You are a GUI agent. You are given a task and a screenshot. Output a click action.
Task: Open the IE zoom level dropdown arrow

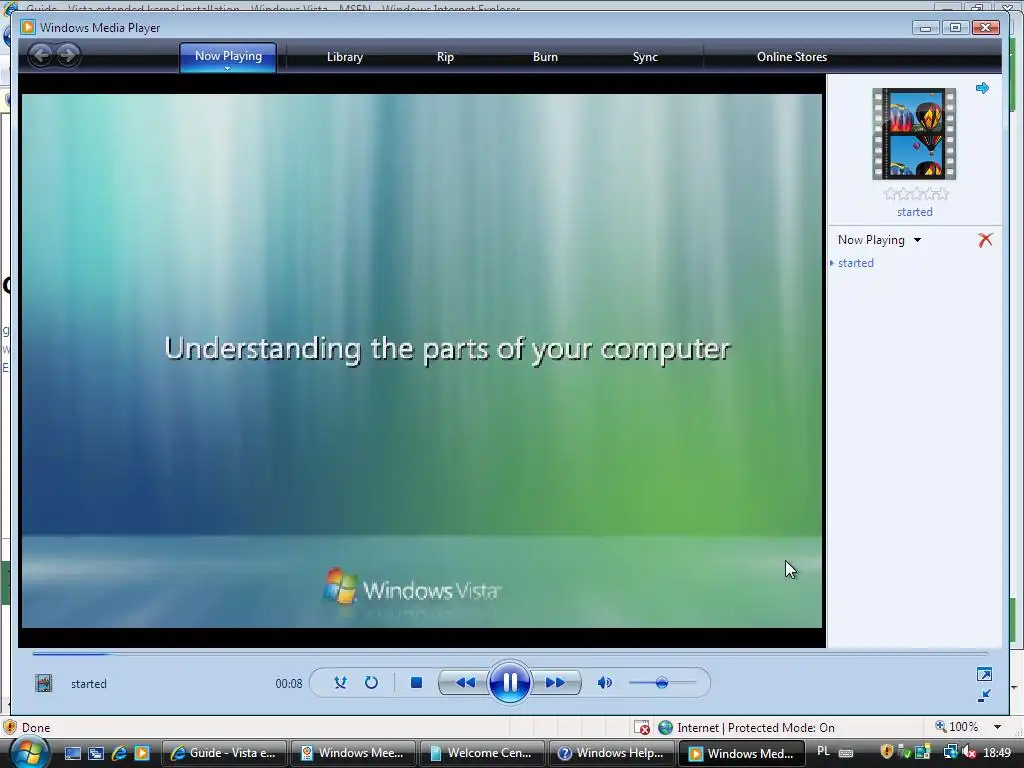point(997,727)
